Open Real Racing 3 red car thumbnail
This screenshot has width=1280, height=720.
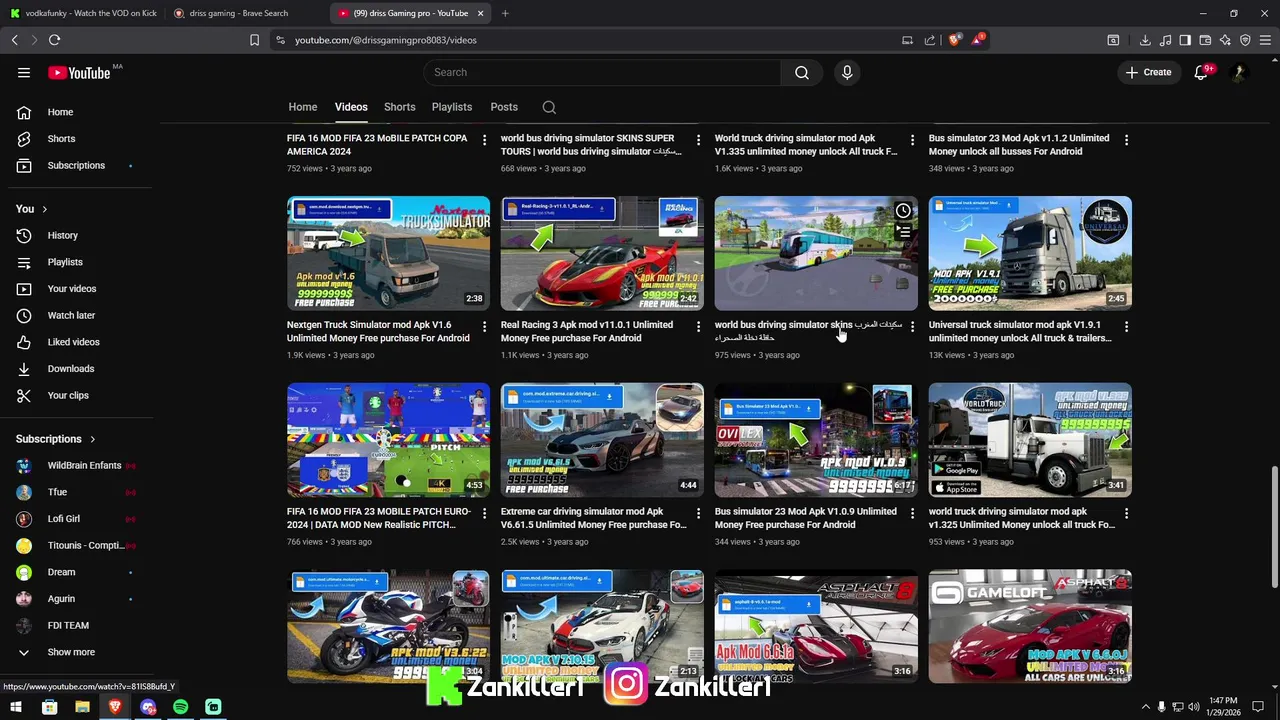tap(602, 253)
